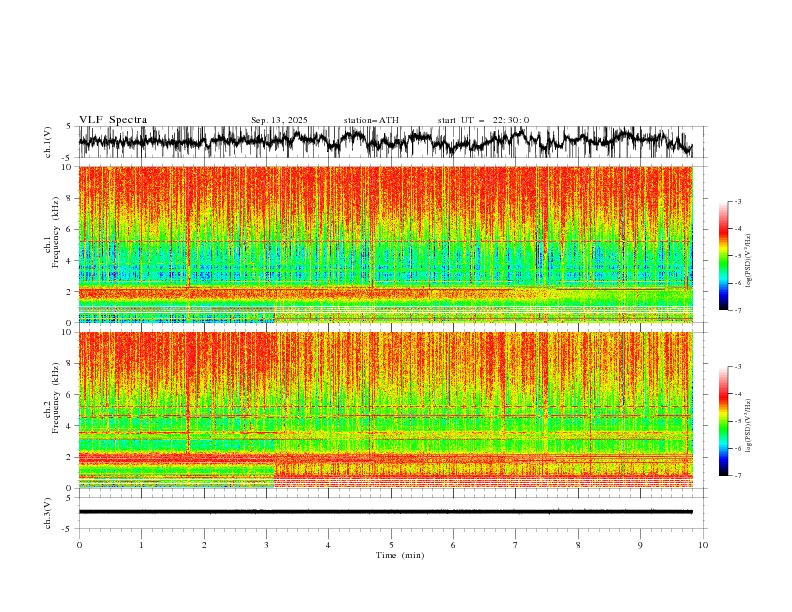Click the "10" kHz tick on ch.1 frequency axis

pyautogui.click(x=67, y=167)
